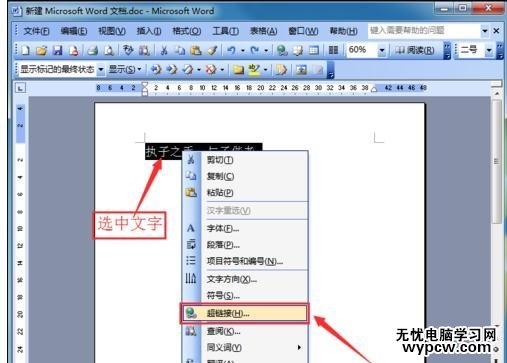
Task: Choose 超链接(H)... in the context menu
Action: click(245, 313)
